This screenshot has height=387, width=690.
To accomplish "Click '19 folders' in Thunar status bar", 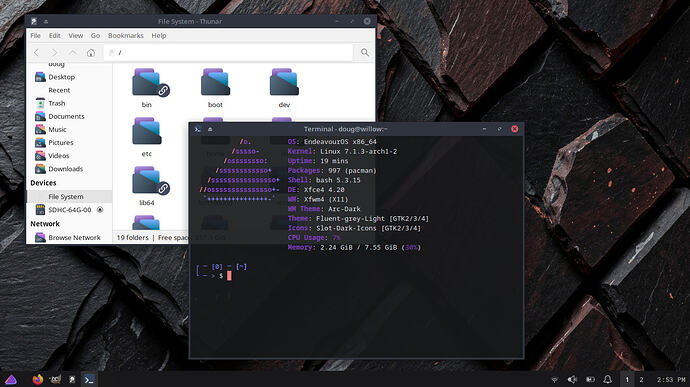I will [132, 238].
